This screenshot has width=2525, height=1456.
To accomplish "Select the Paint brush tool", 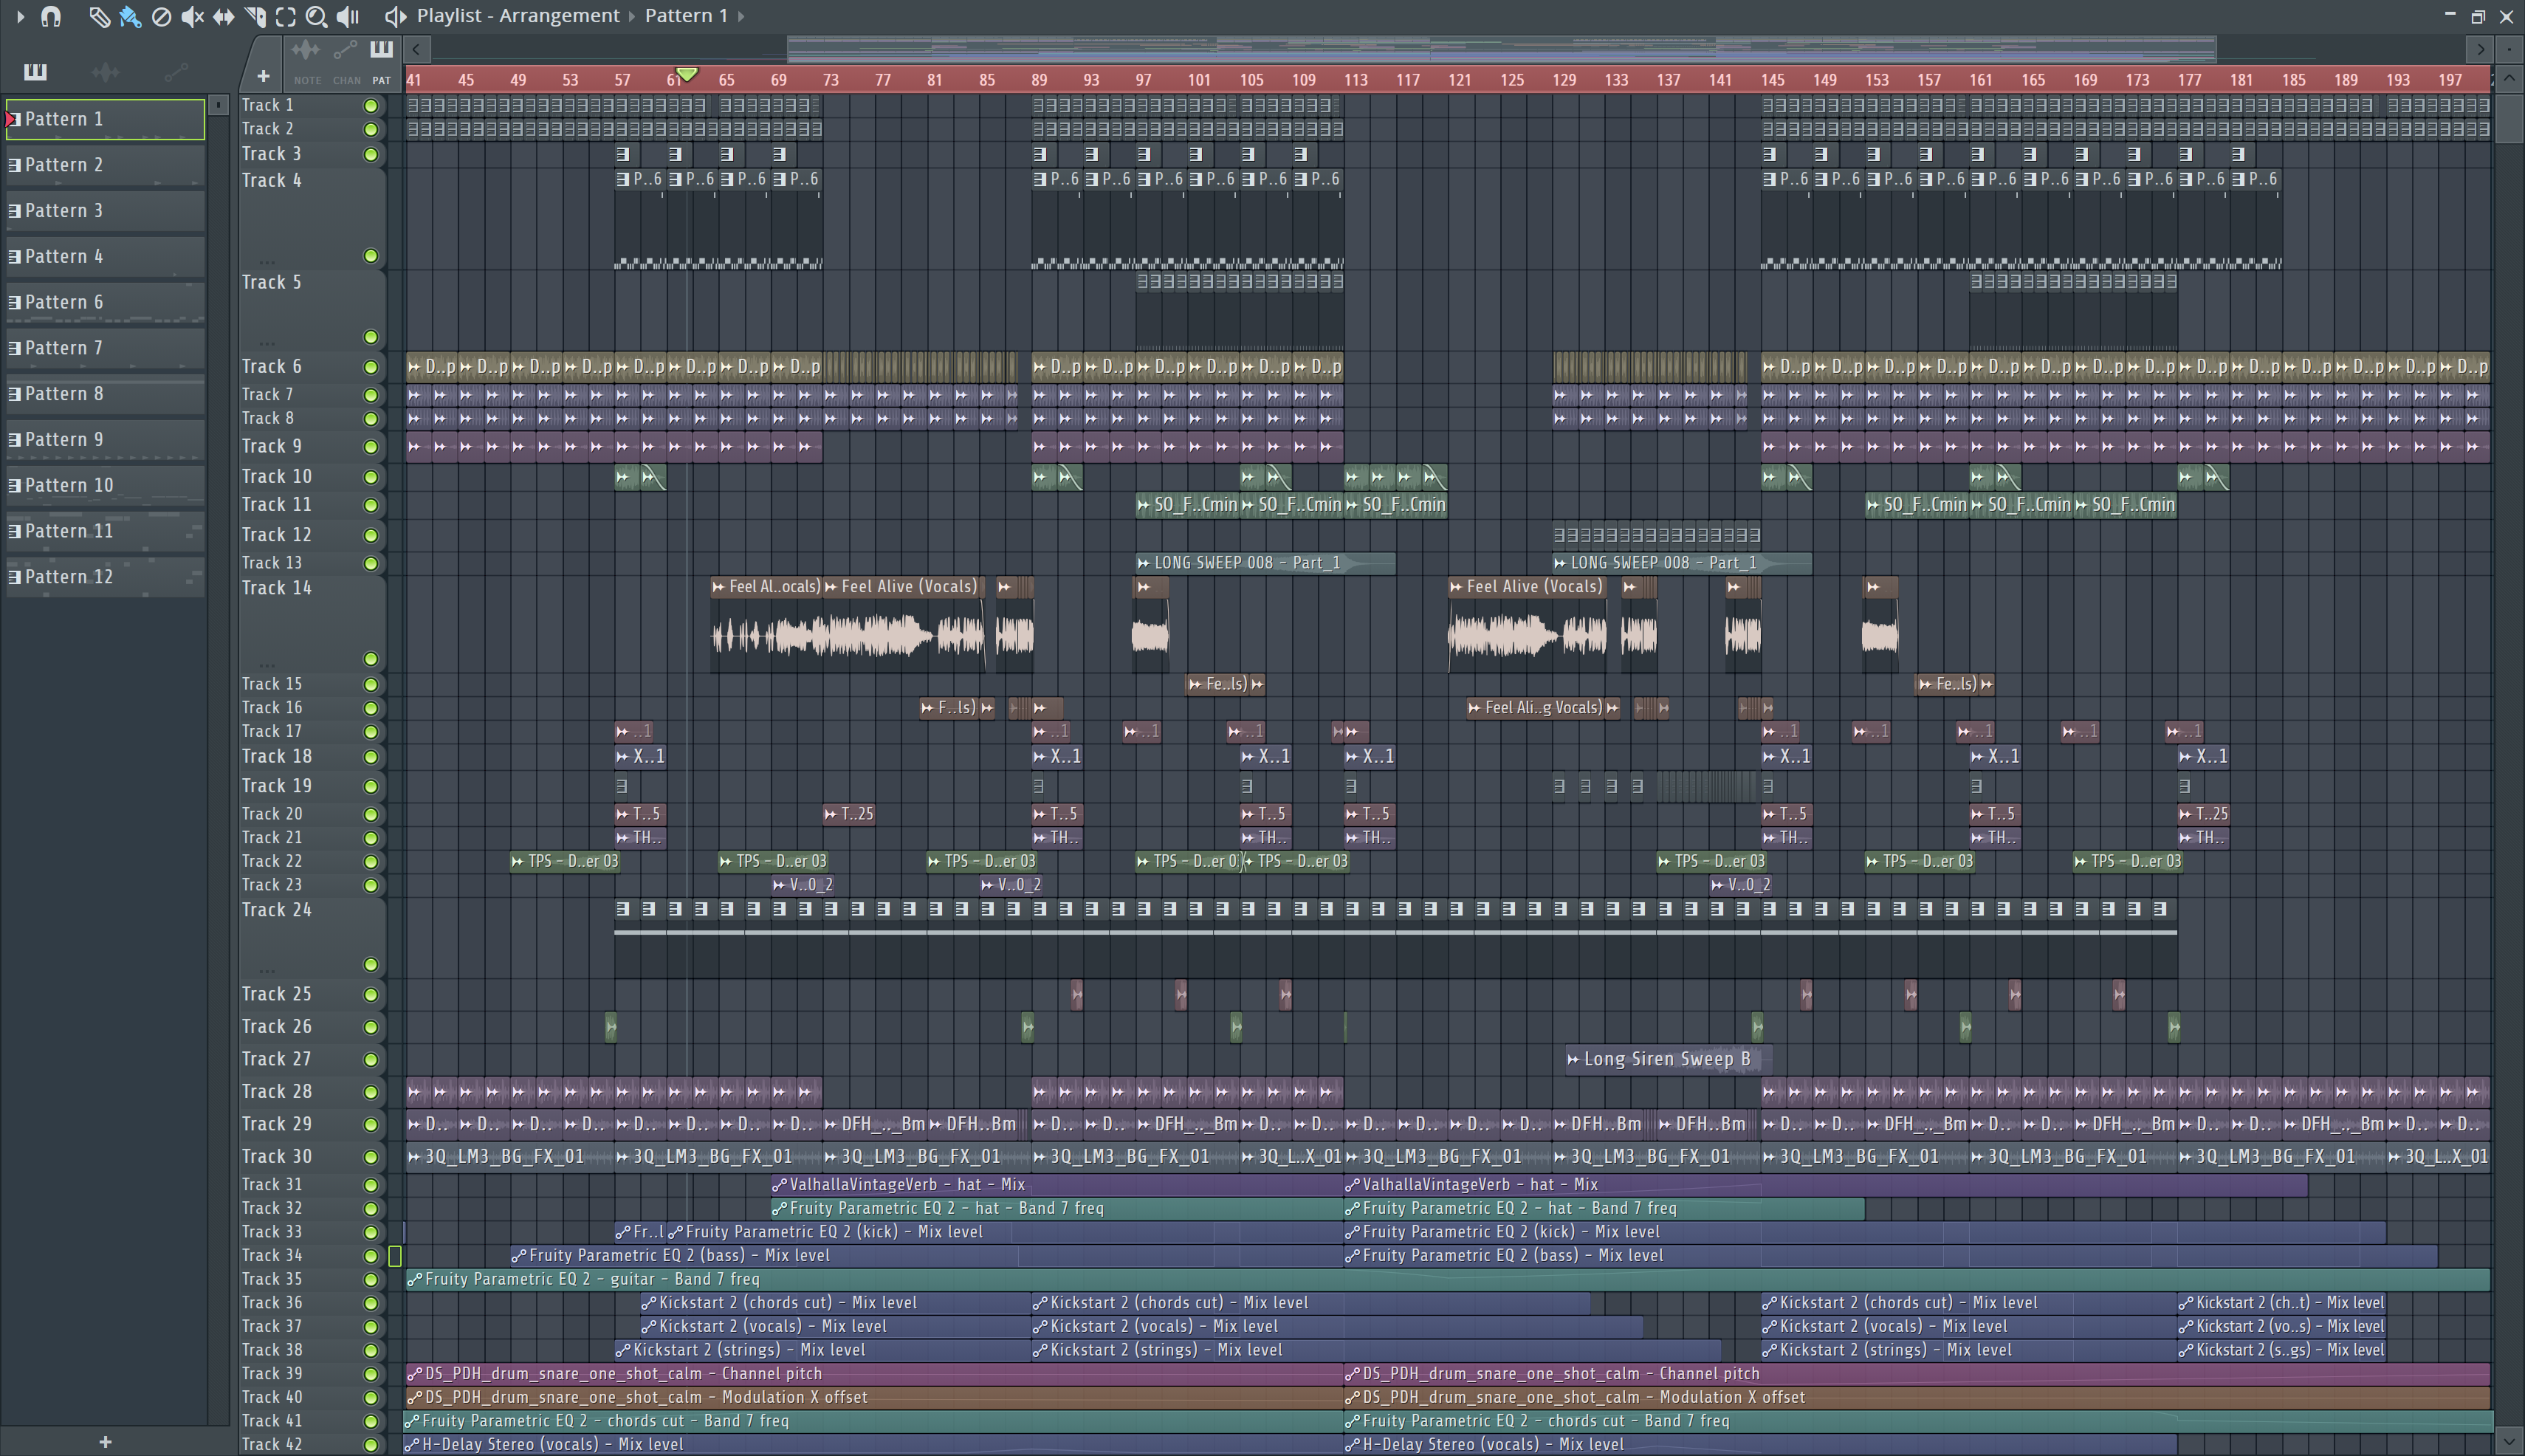I will coord(130,16).
